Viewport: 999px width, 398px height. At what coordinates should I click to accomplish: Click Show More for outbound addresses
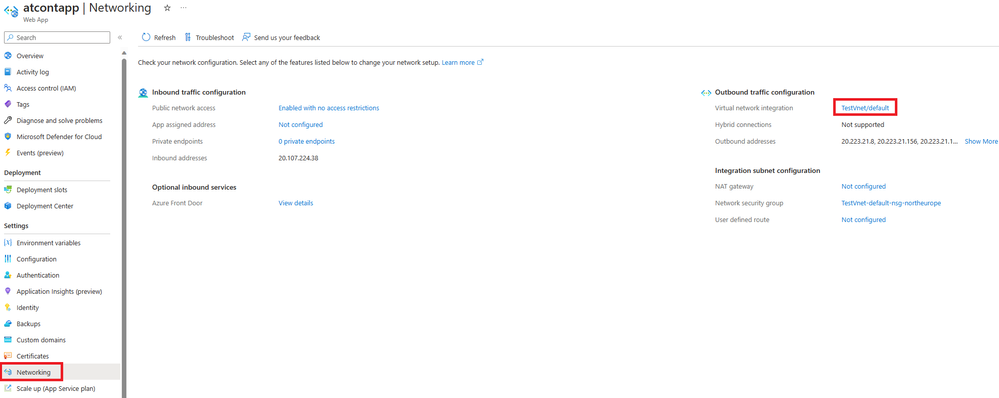981,141
